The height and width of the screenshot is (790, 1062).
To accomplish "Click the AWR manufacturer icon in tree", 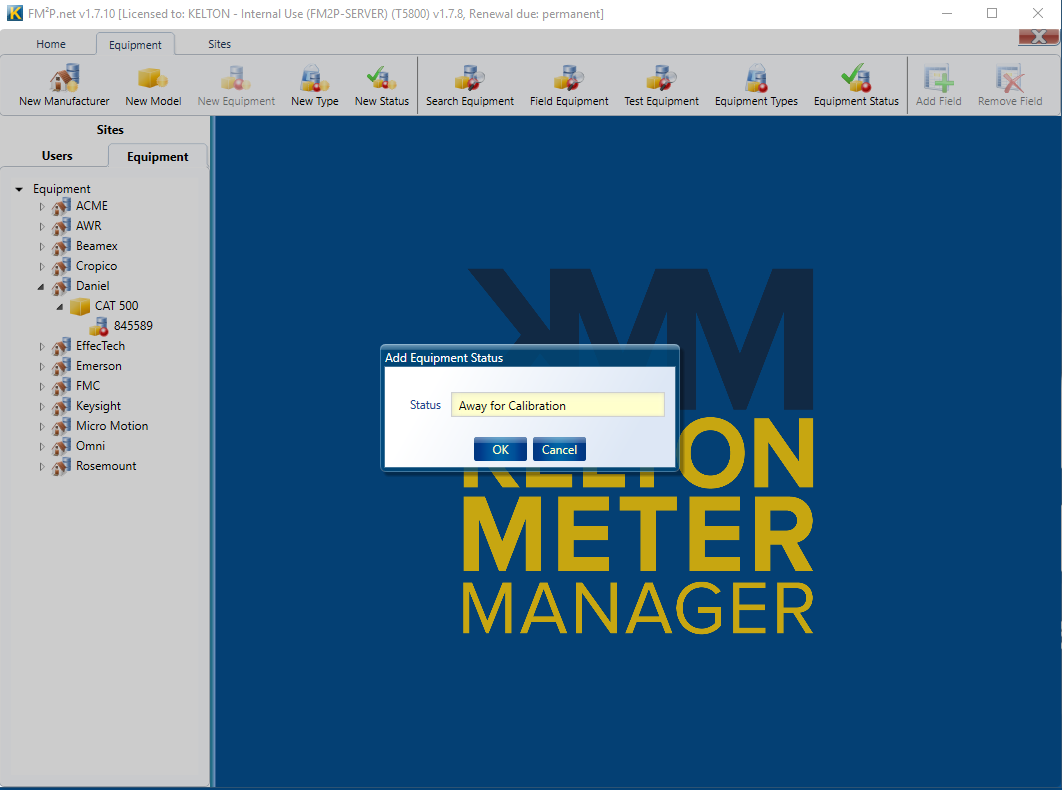I will (x=62, y=226).
